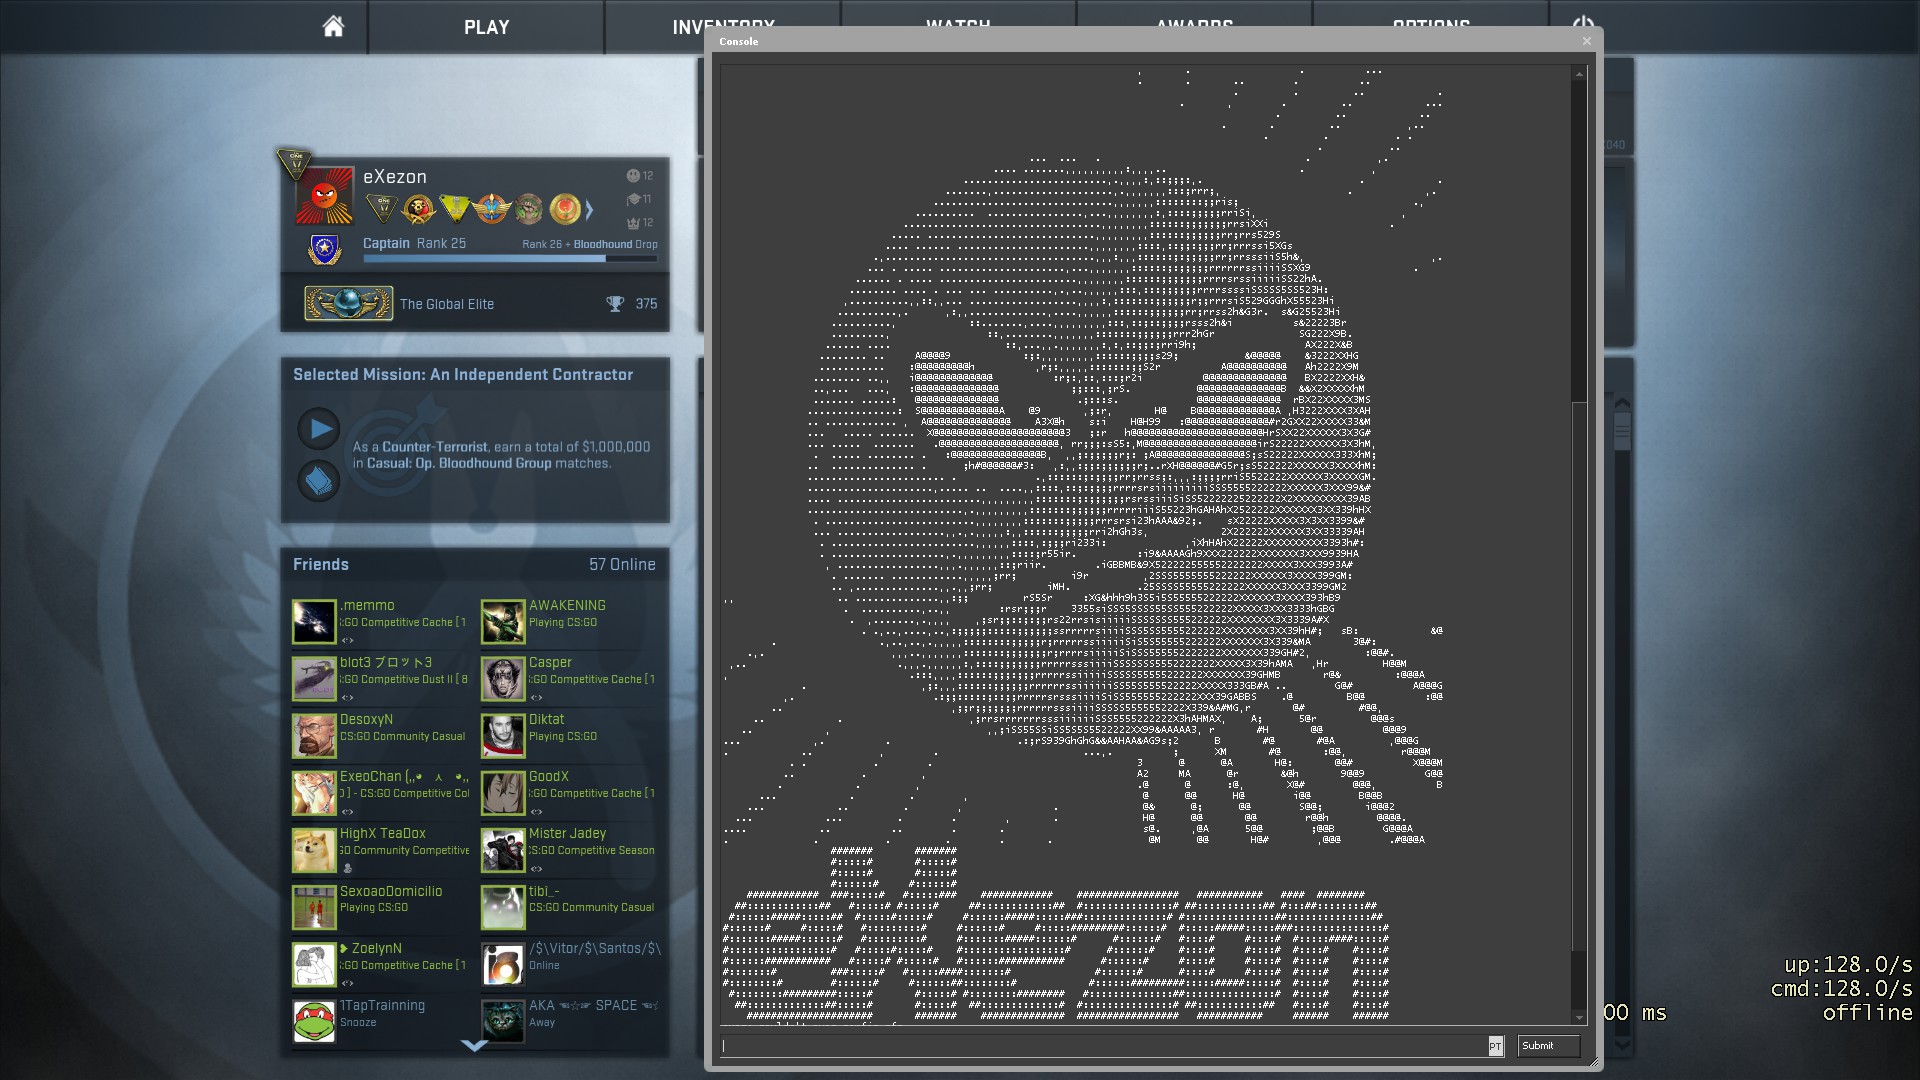The width and height of the screenshot is (1920, 1080).
Task: Click the Captain rank shield emblem
Action: pos(325,249)
